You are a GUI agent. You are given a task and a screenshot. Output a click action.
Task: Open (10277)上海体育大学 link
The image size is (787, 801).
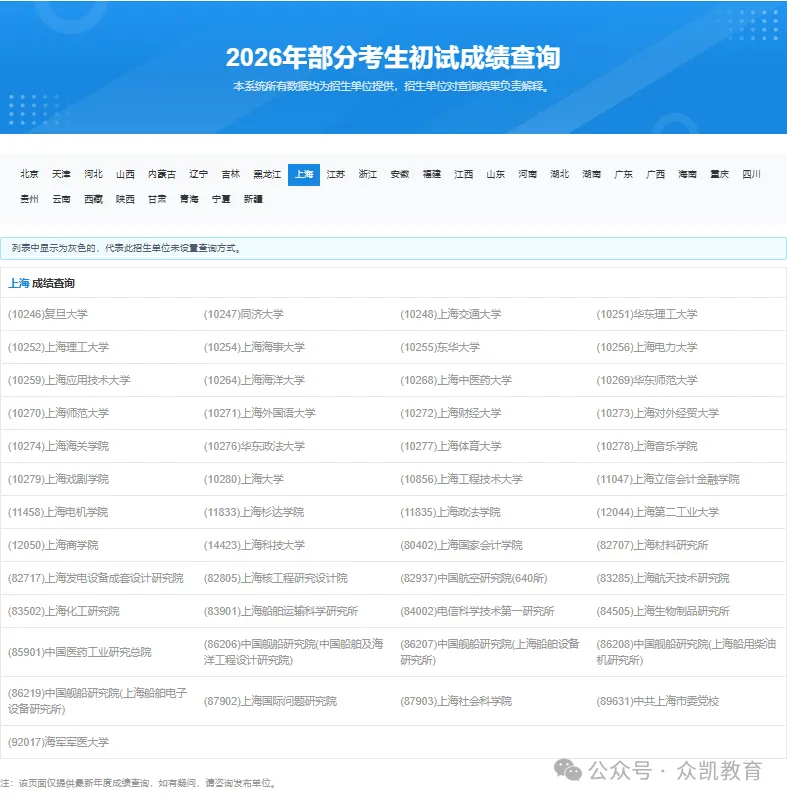coord(451,446)
